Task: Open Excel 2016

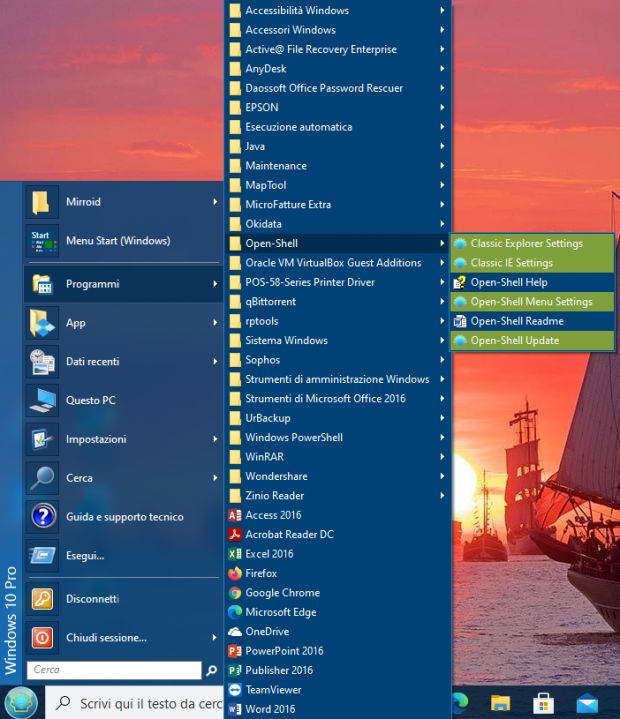Action: pos(338,554)
